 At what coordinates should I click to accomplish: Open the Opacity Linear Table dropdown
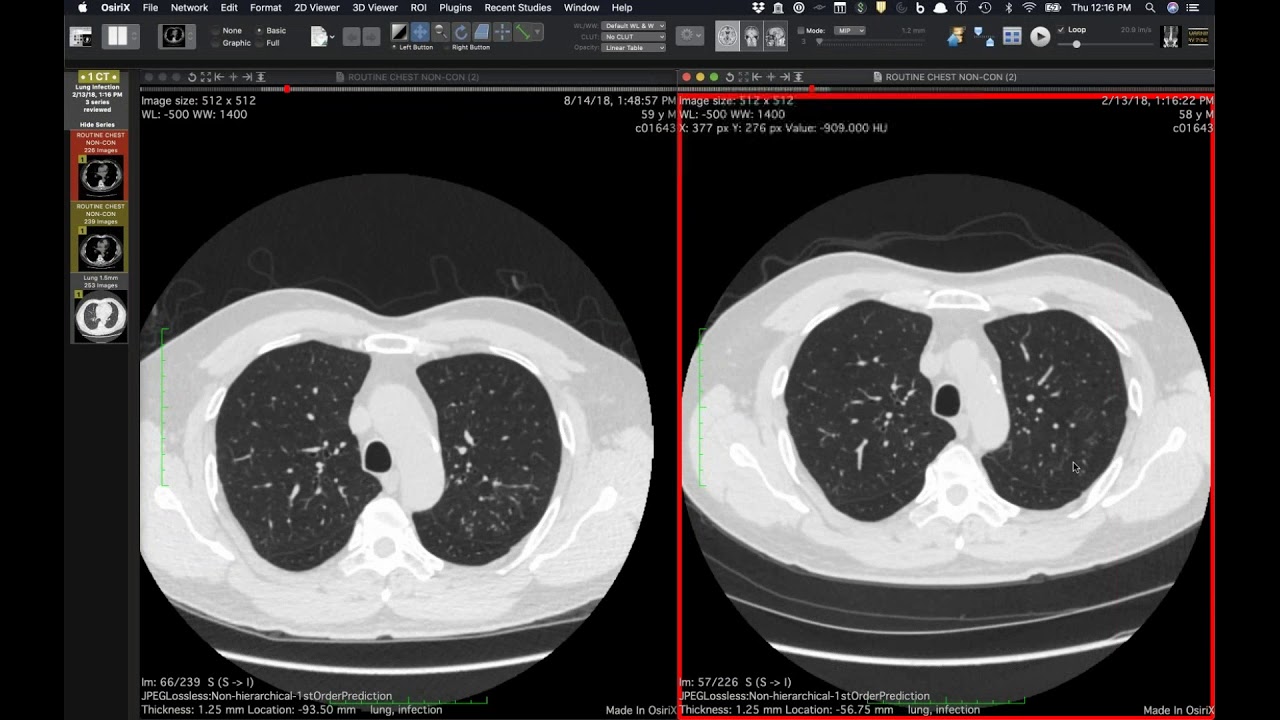tap(633, 48)
